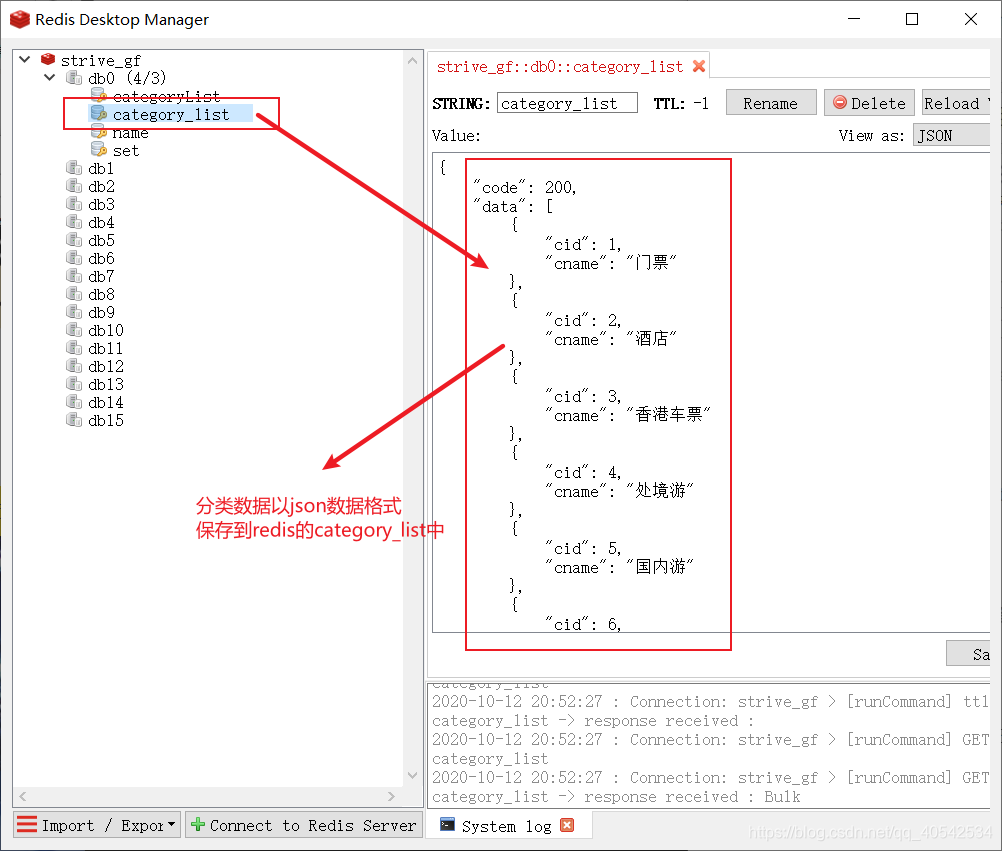Click the db10 database icon

coord(74,330)
